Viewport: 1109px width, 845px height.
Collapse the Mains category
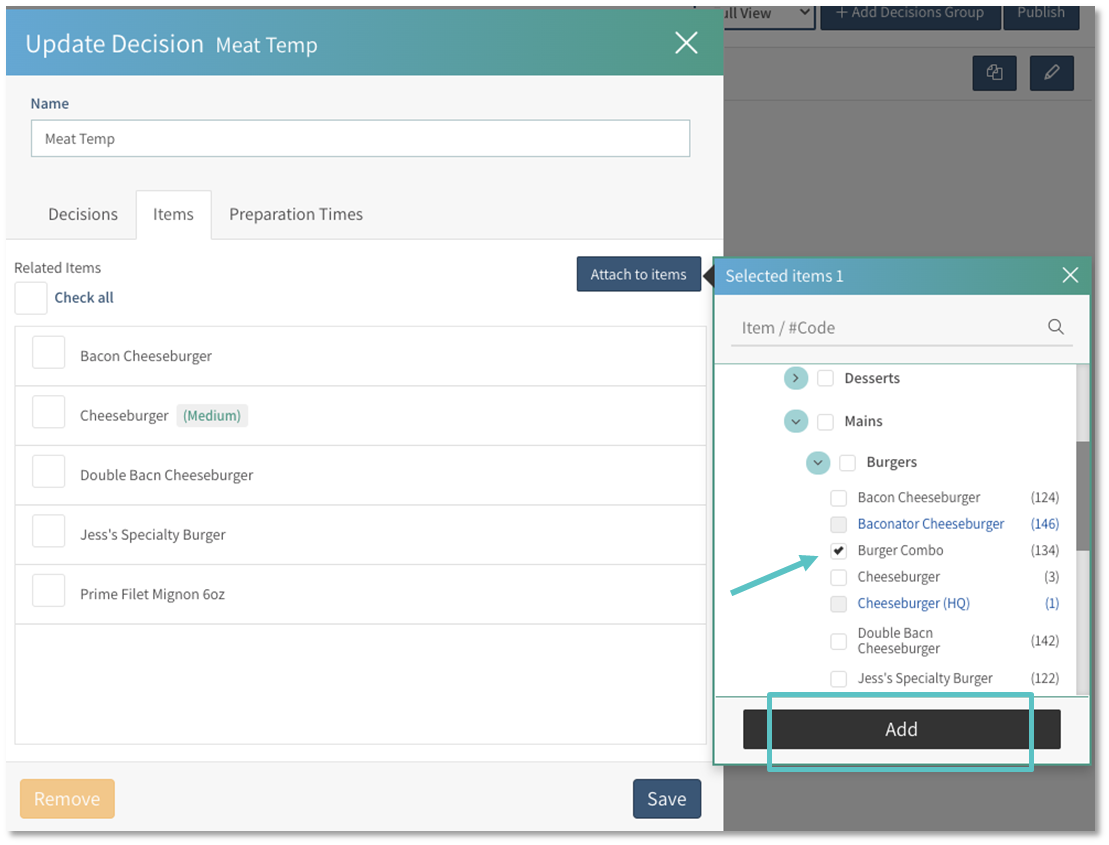[x=796, y=421]
